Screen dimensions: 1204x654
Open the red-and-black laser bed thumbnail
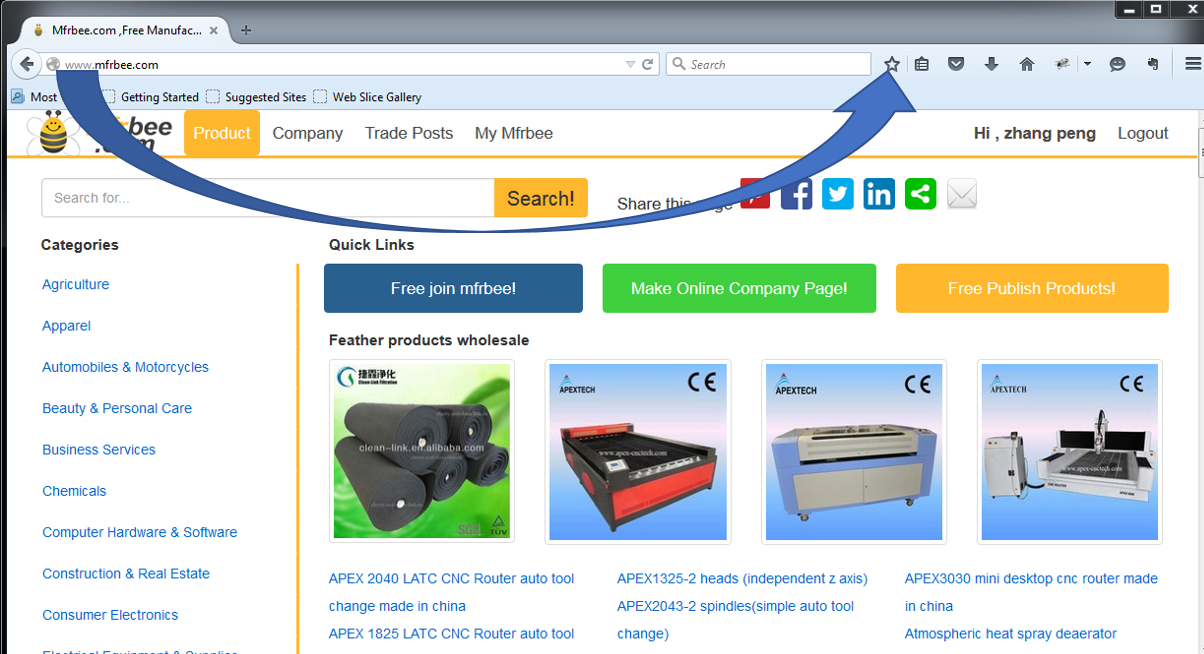[638, 452]
